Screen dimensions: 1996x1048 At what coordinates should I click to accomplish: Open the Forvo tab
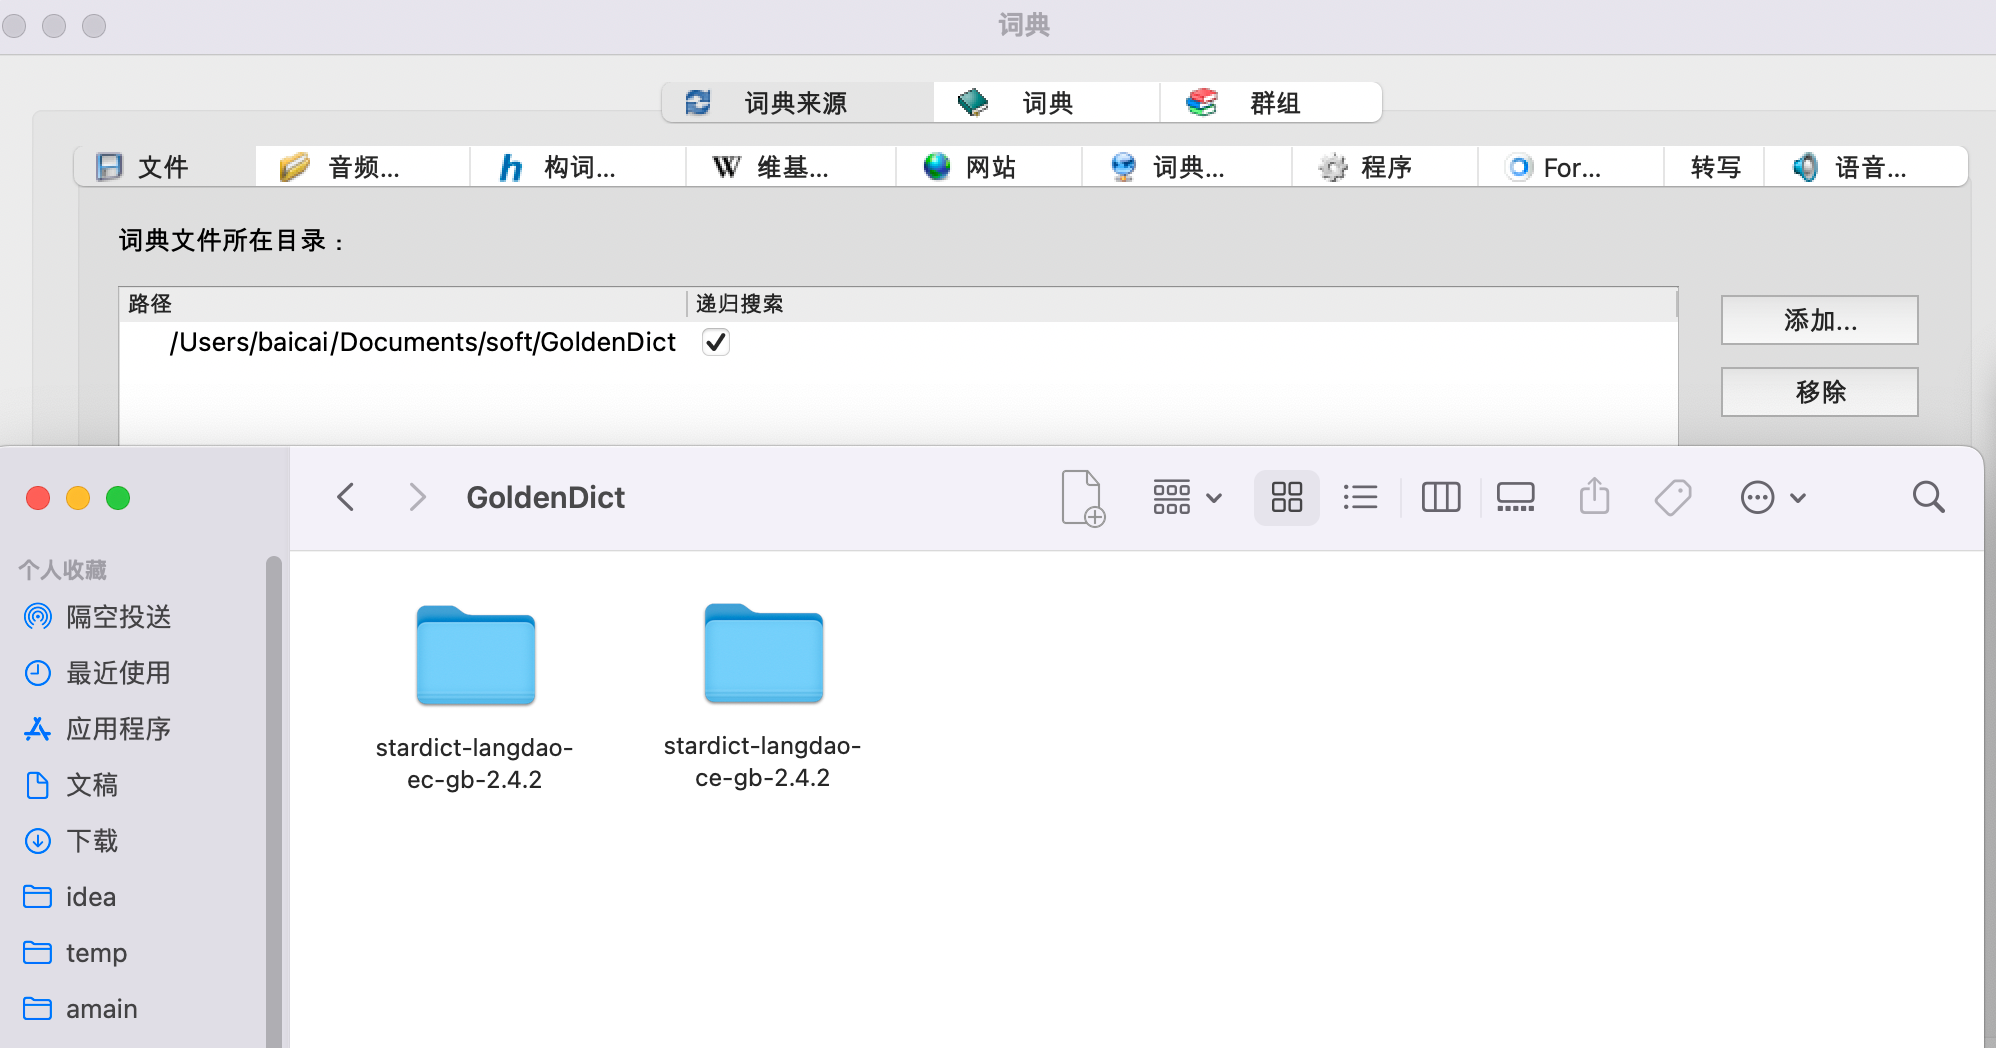tap(1571, 167)
